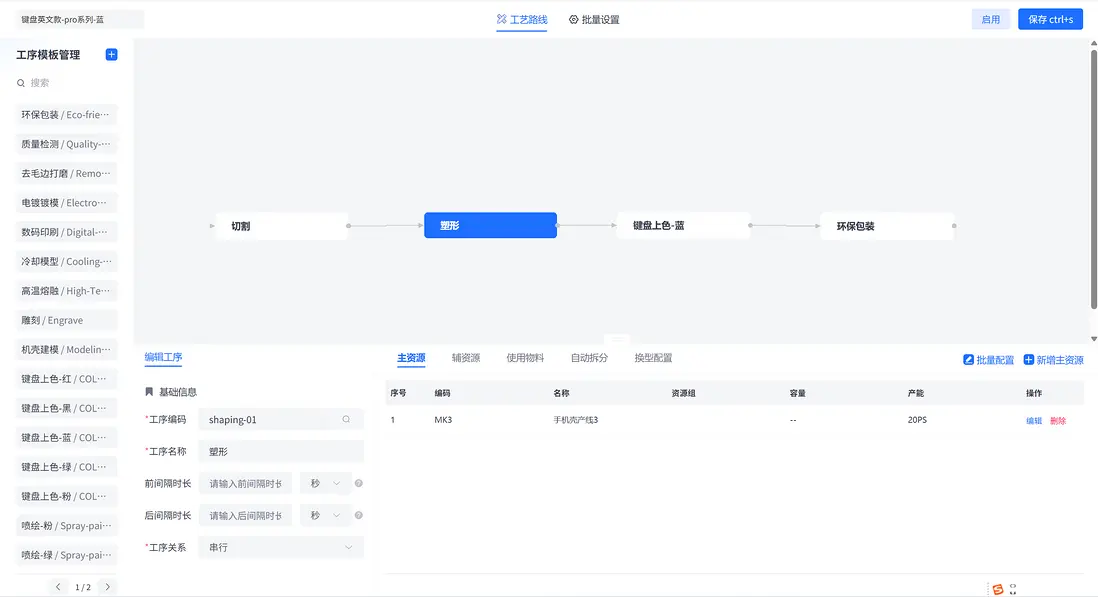This screenshot has width=1098, height=597.
Task: Open the 工序关系 dropdown showing 串行
Action: coord(281,547)
